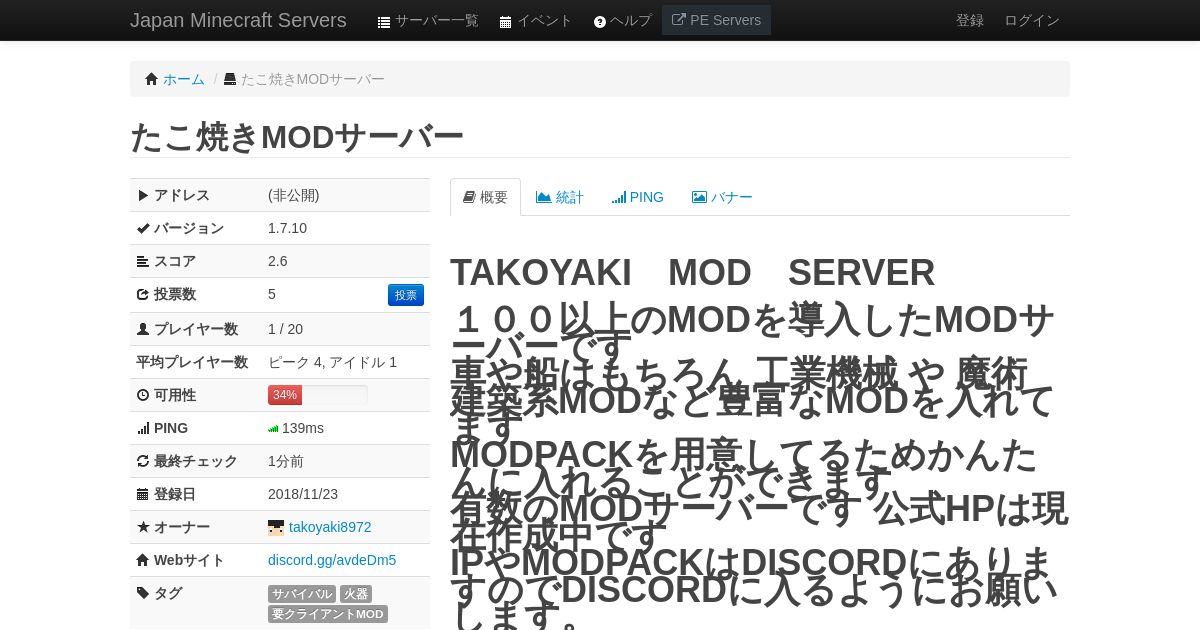Screen dimensions: 1200x630
Task: Click the 登録 link in navbar
Action: point(970,20)
